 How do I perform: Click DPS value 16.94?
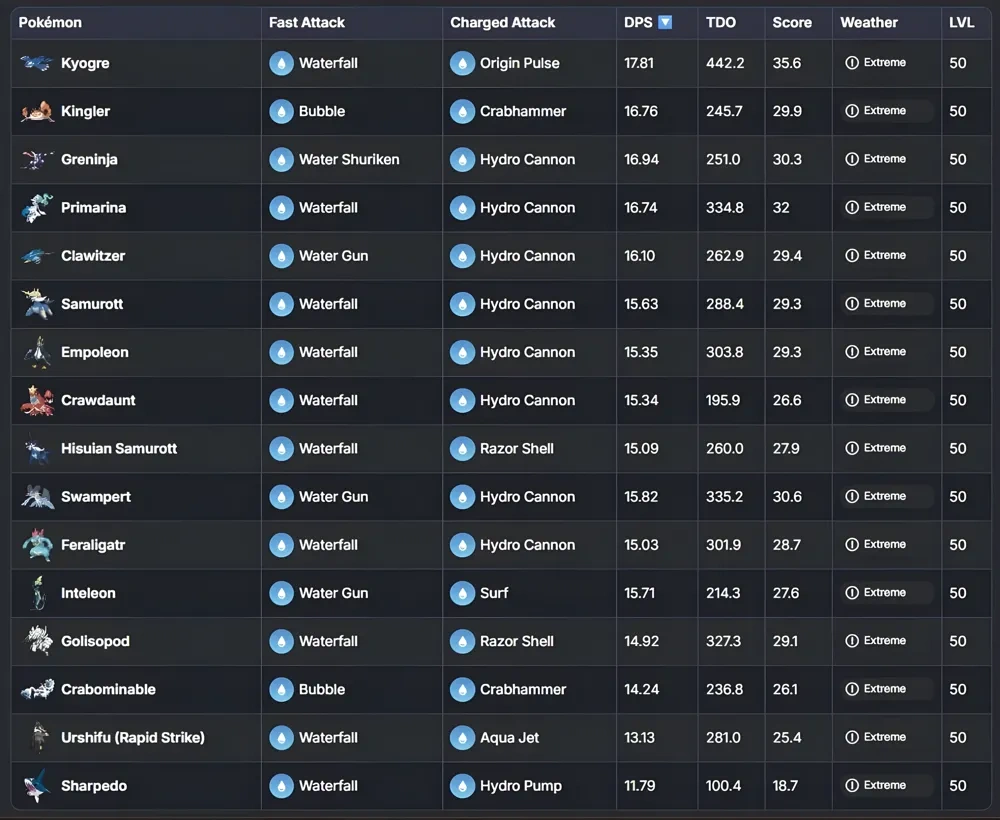pyautogui.click(x=642, y=159)
